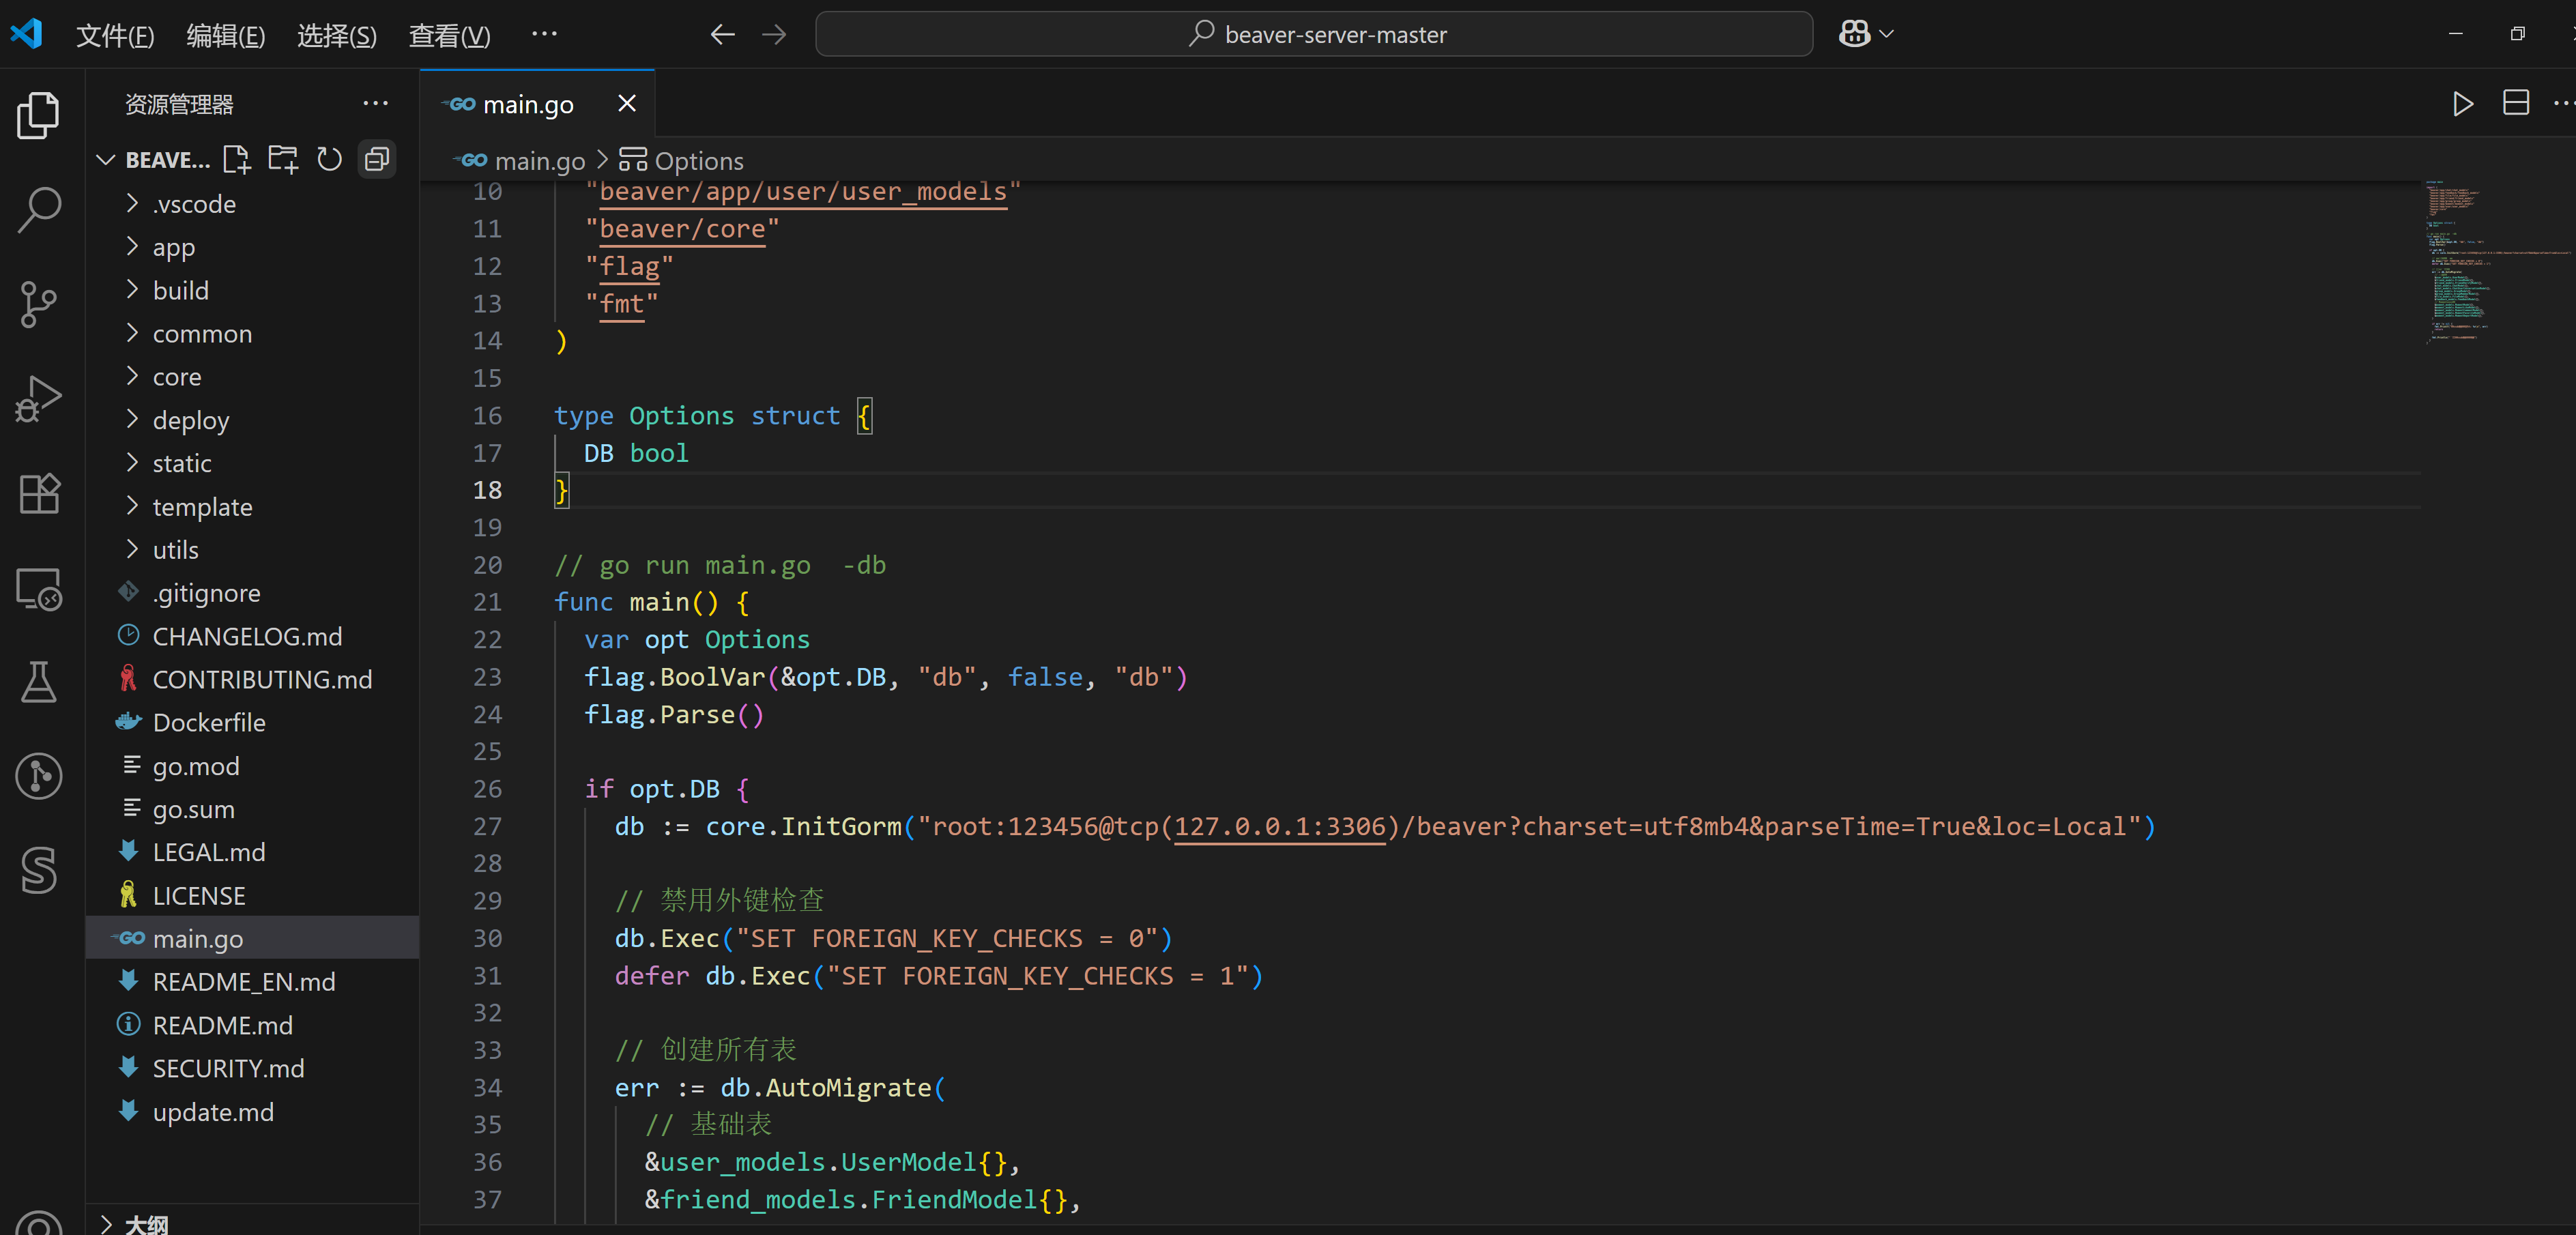The image size is (2576, 1235).
Task: Expand the utils folder
Action: pos(252,550)
